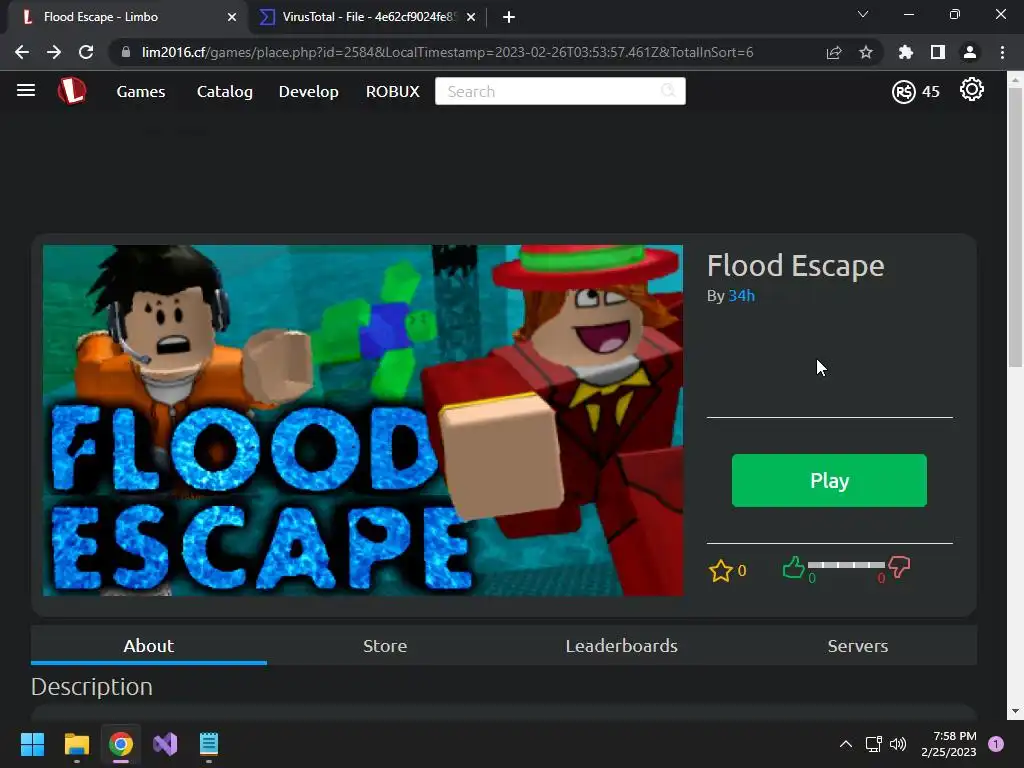The width and height of the screenshot is (1024, 768).
Task: Open a new browser tab
Action: click(509, 17)
